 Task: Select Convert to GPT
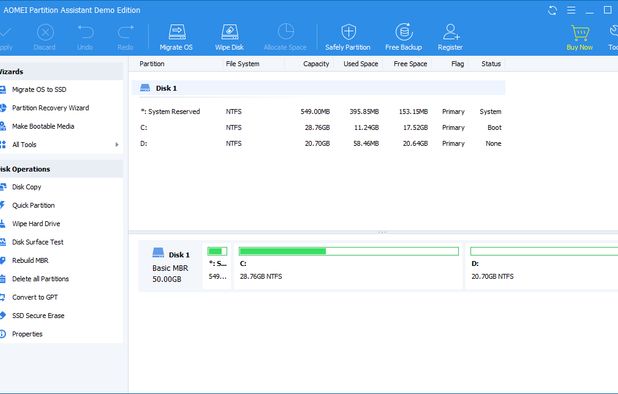(35, 297)
